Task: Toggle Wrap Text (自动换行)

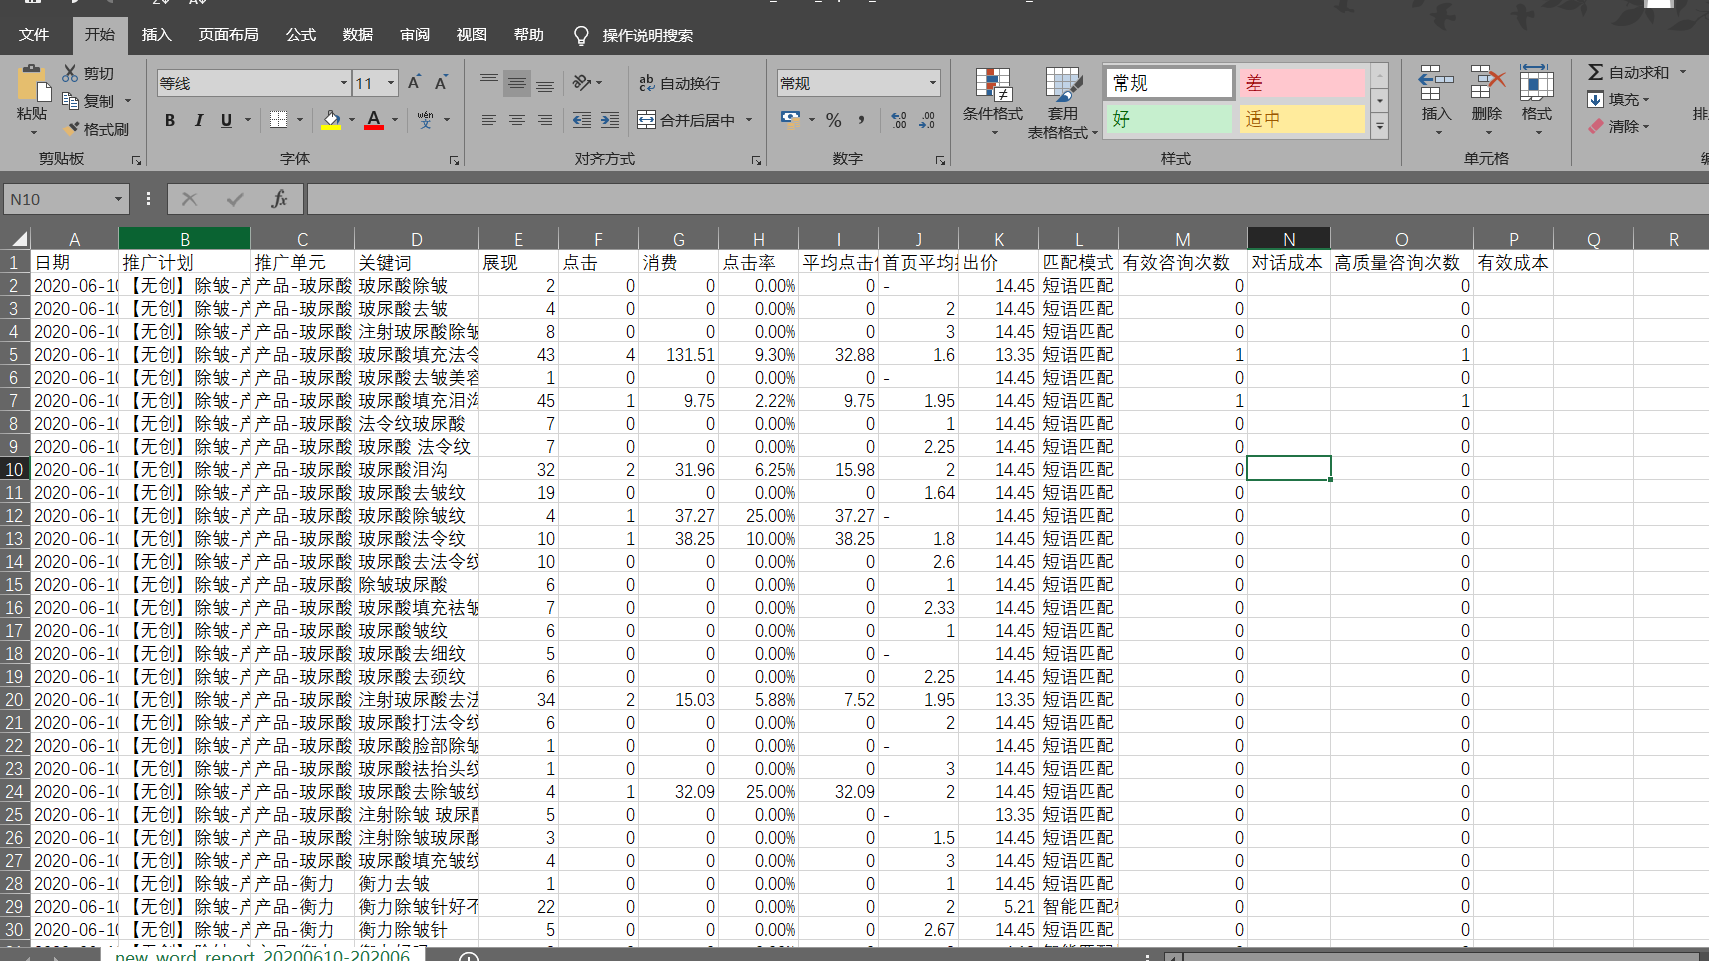Action: (679, 83)
